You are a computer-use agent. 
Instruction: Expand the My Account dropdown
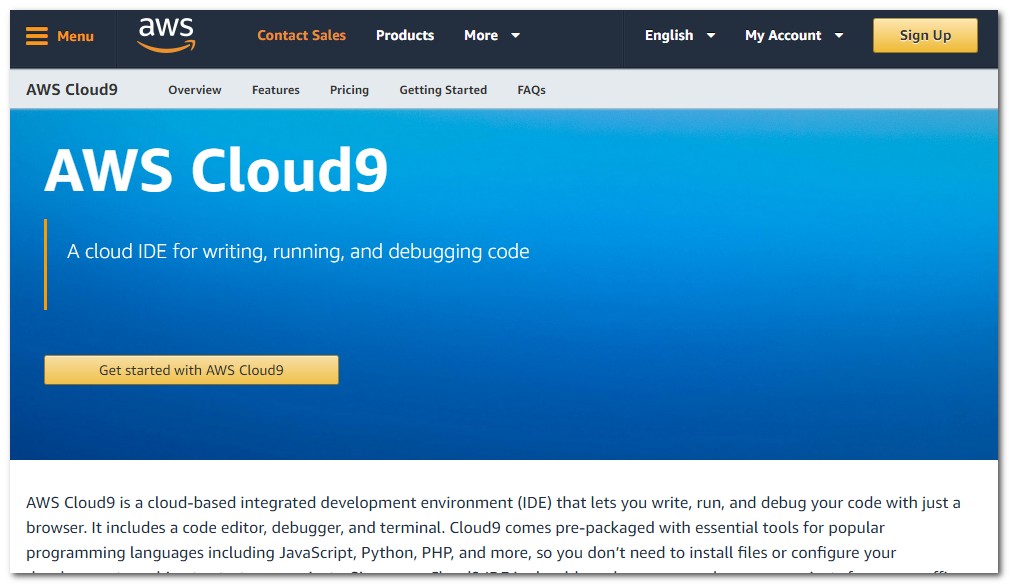pos(793,35)
